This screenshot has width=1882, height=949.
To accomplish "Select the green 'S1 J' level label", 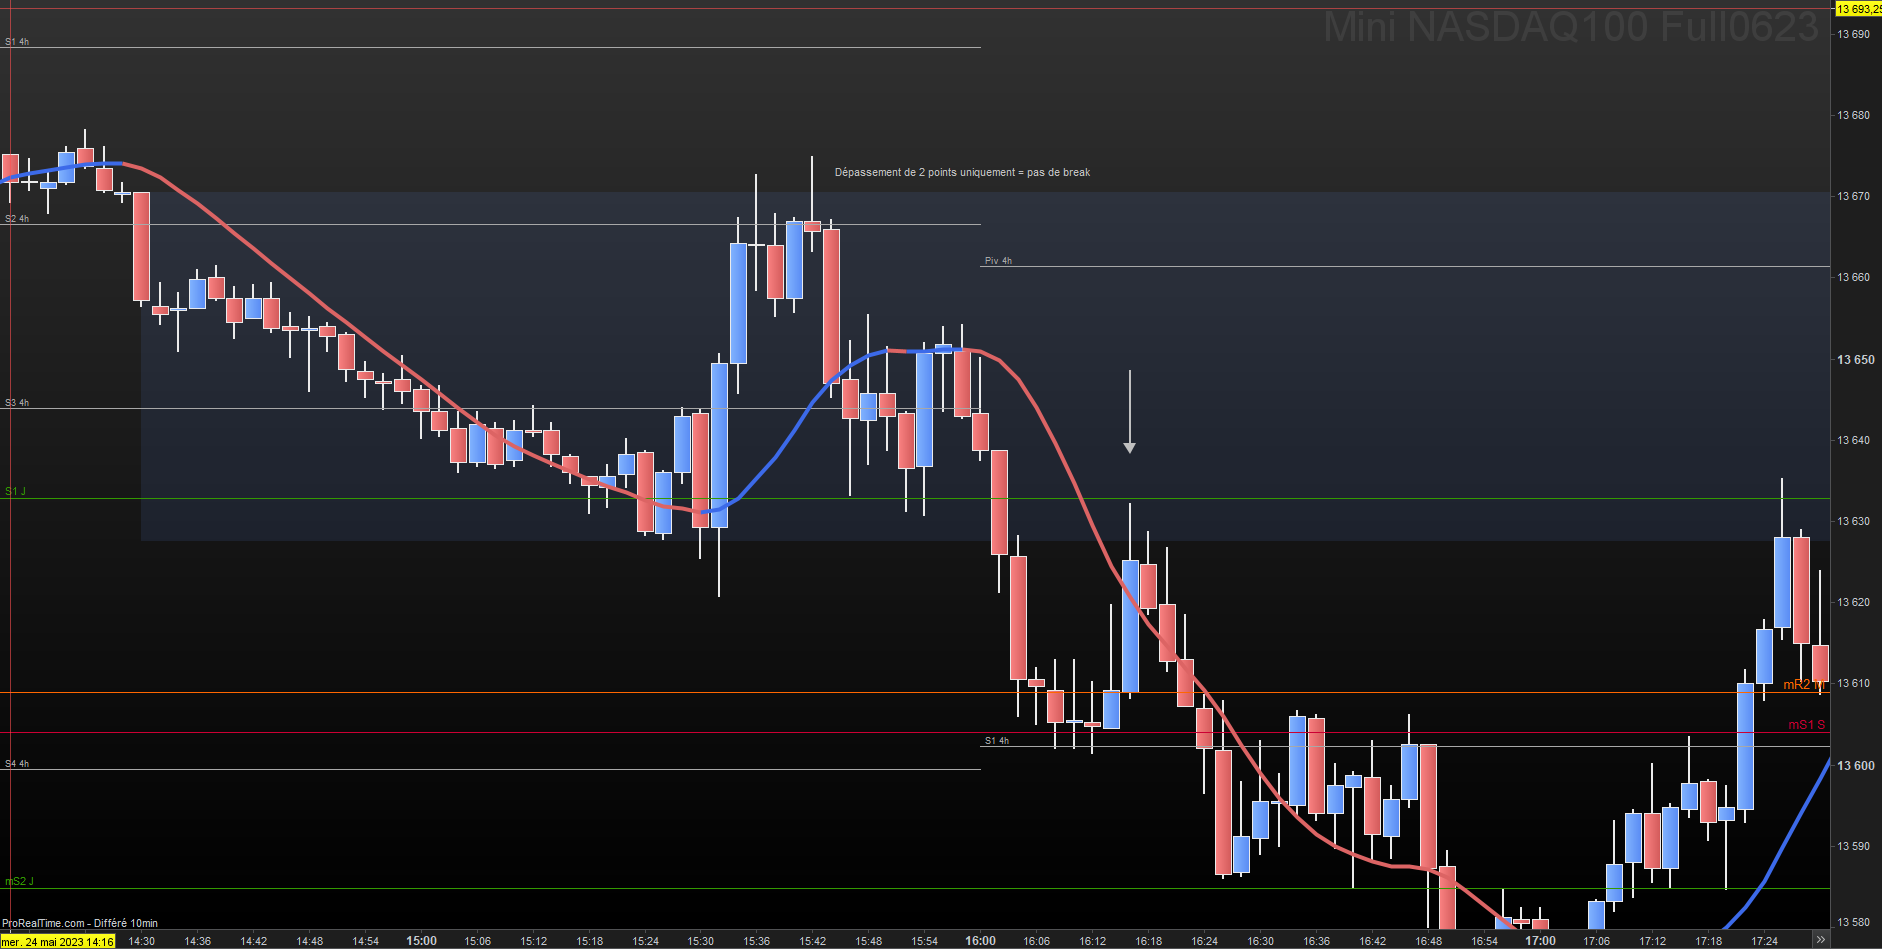I will [15, 492].
